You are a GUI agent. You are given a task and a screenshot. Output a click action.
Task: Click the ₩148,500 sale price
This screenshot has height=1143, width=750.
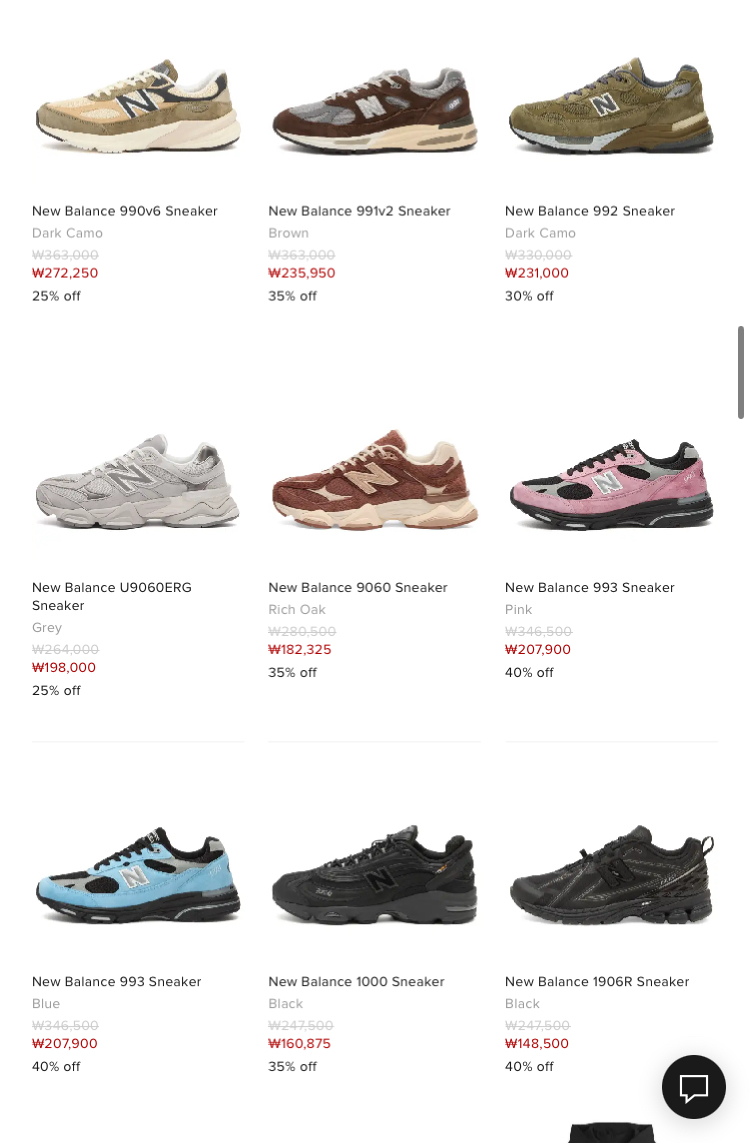pyautogui.click(x=536, y=1043)
